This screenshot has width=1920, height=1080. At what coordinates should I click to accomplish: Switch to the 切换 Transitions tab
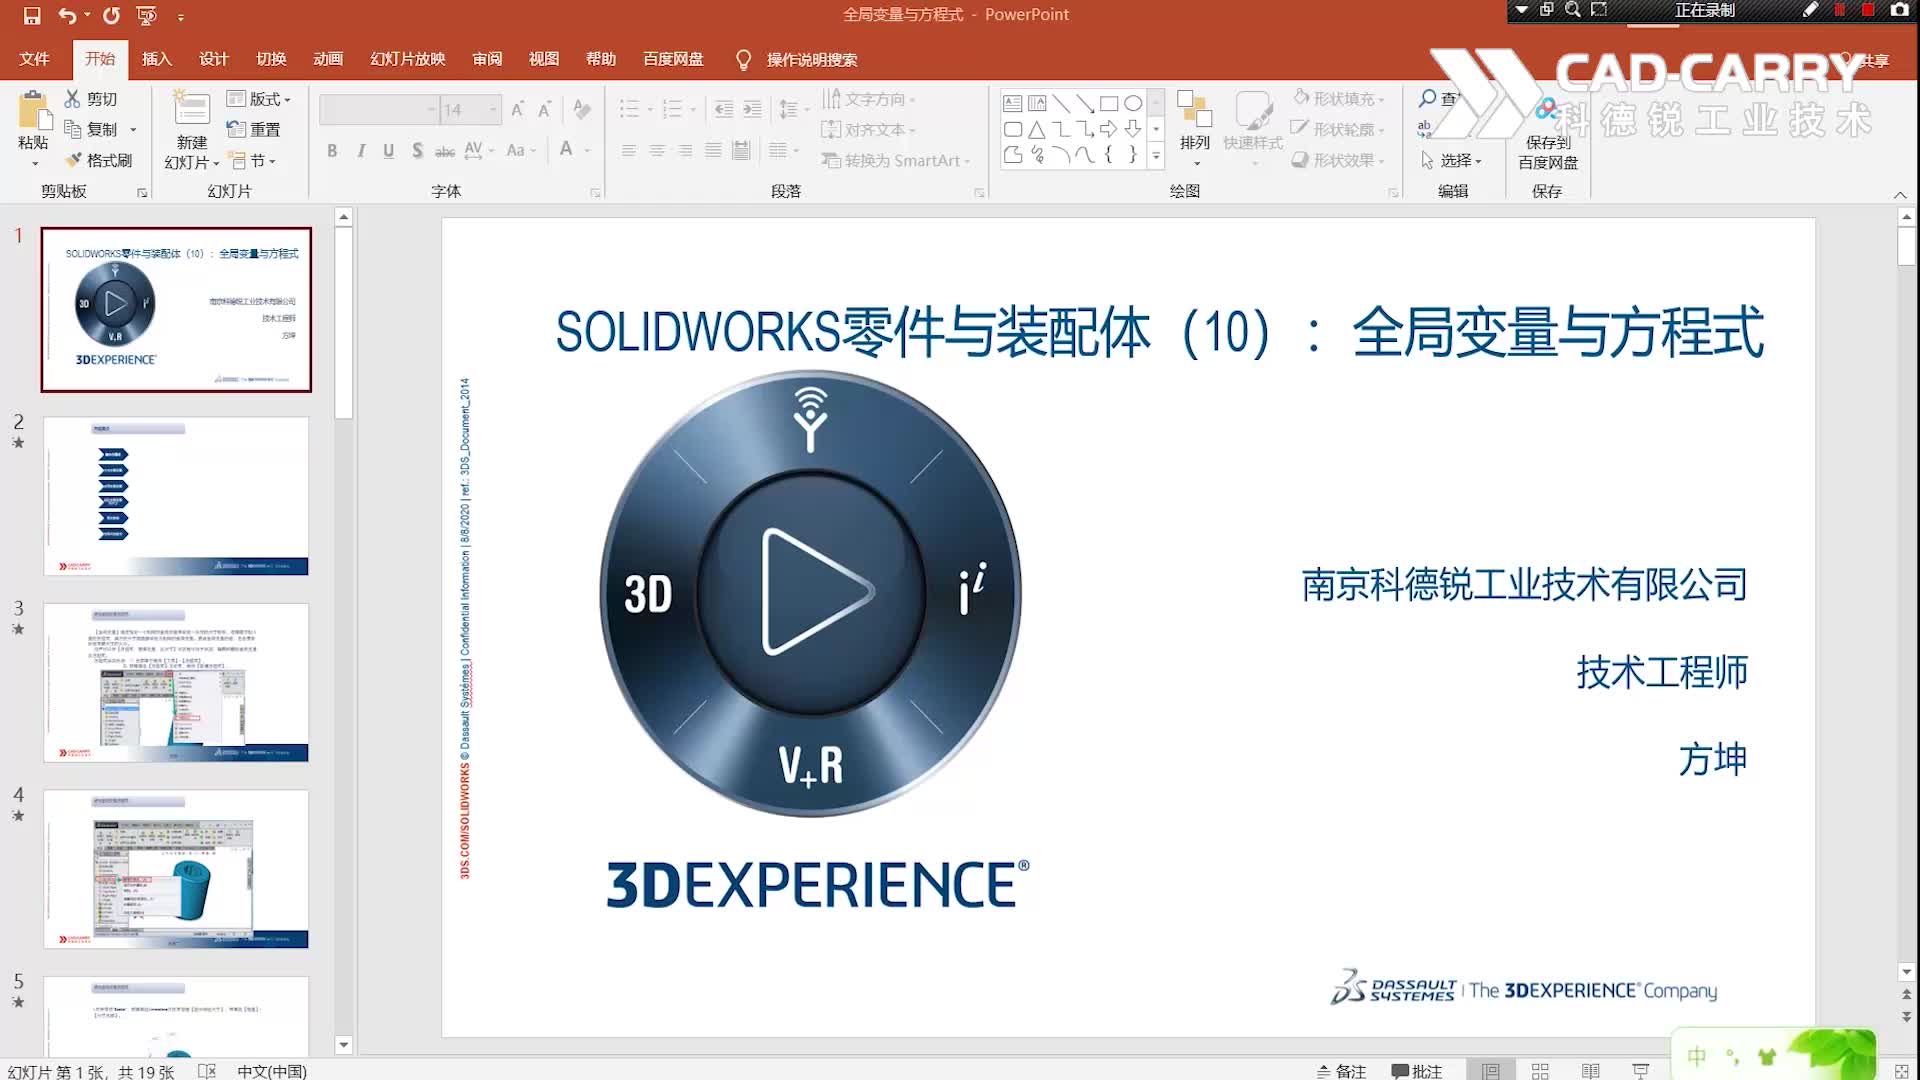(271, 59)
